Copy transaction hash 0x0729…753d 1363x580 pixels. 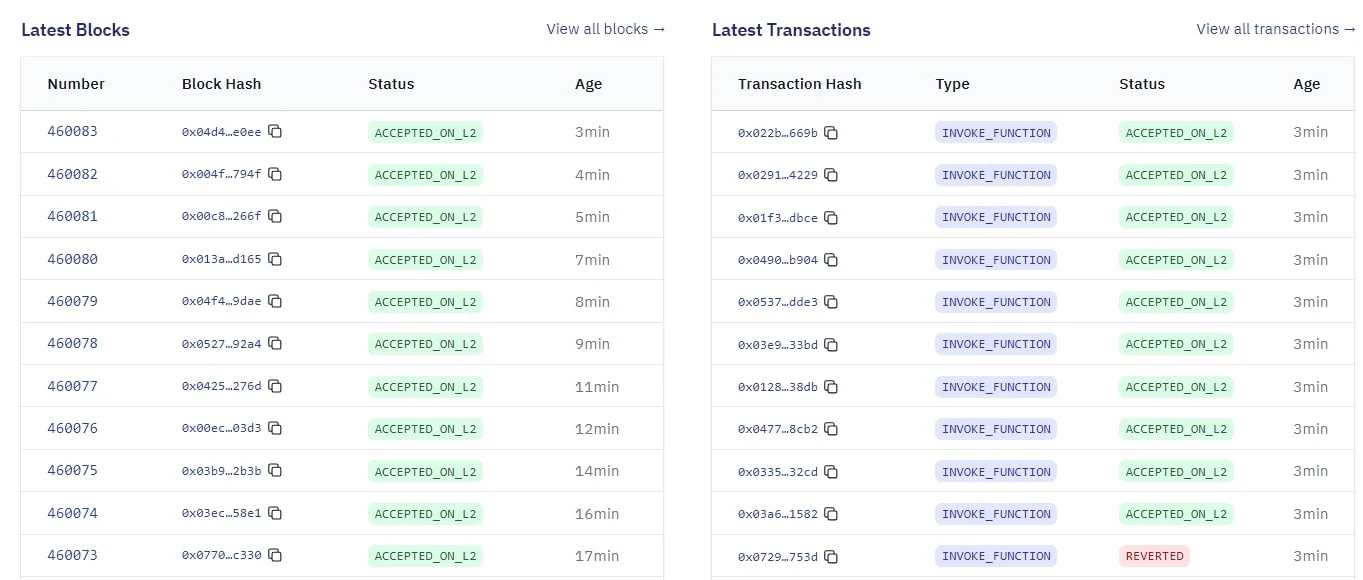pos(831,556)
